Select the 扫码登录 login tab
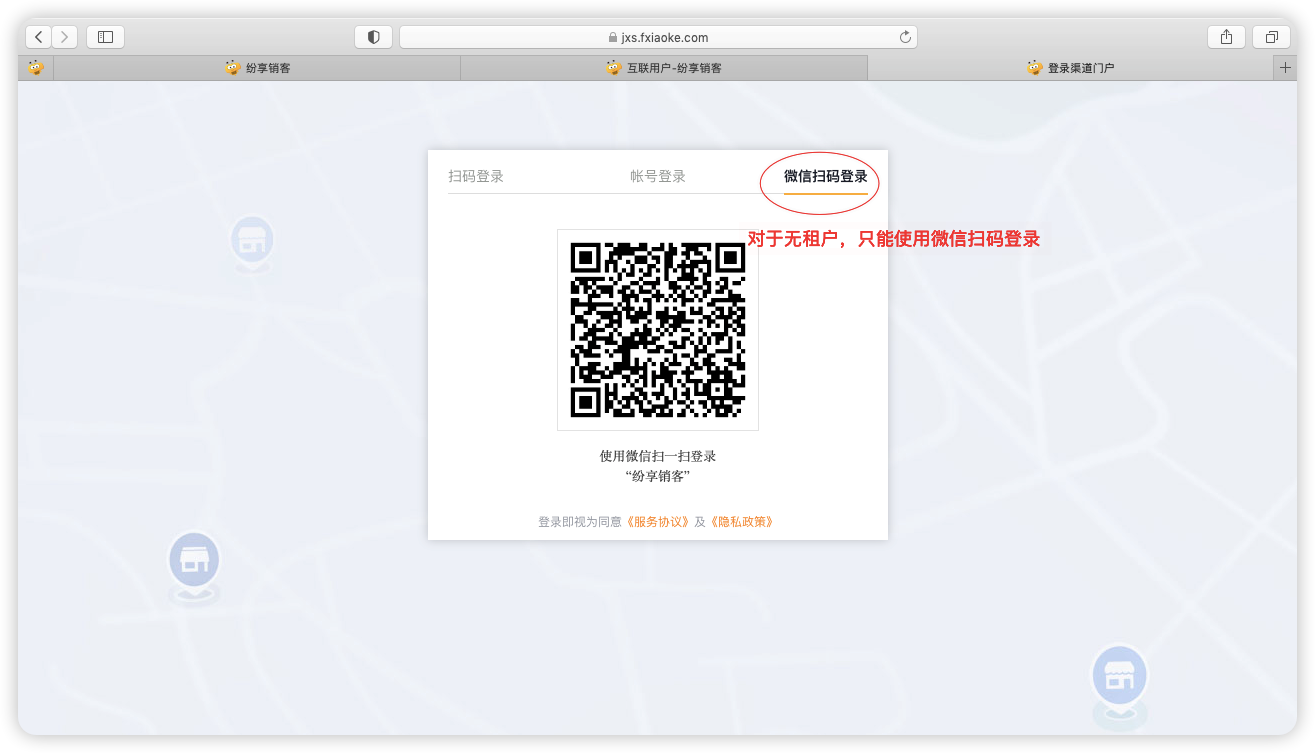The width and height of the screenshot is (1315, 753). pos(476,177)
